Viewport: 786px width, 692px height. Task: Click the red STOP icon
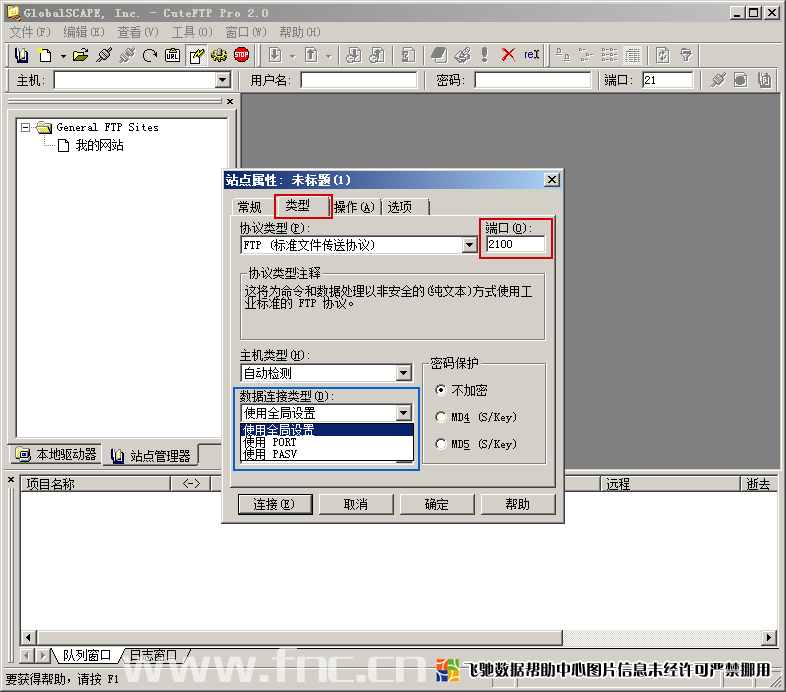pyautogui.click(x=242, y=55)
